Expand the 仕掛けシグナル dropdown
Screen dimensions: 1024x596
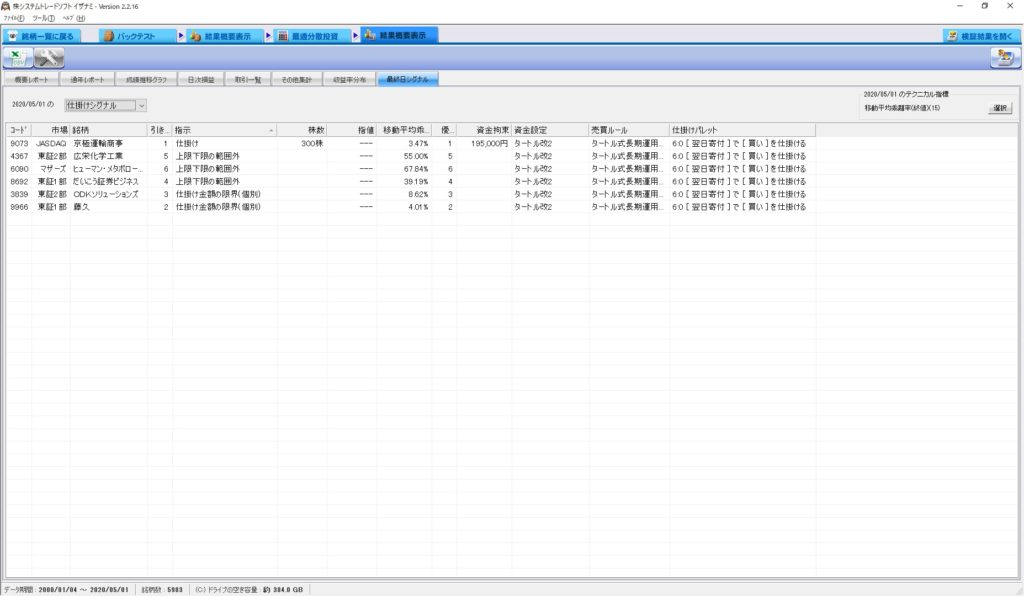click(x=141, y=104)
